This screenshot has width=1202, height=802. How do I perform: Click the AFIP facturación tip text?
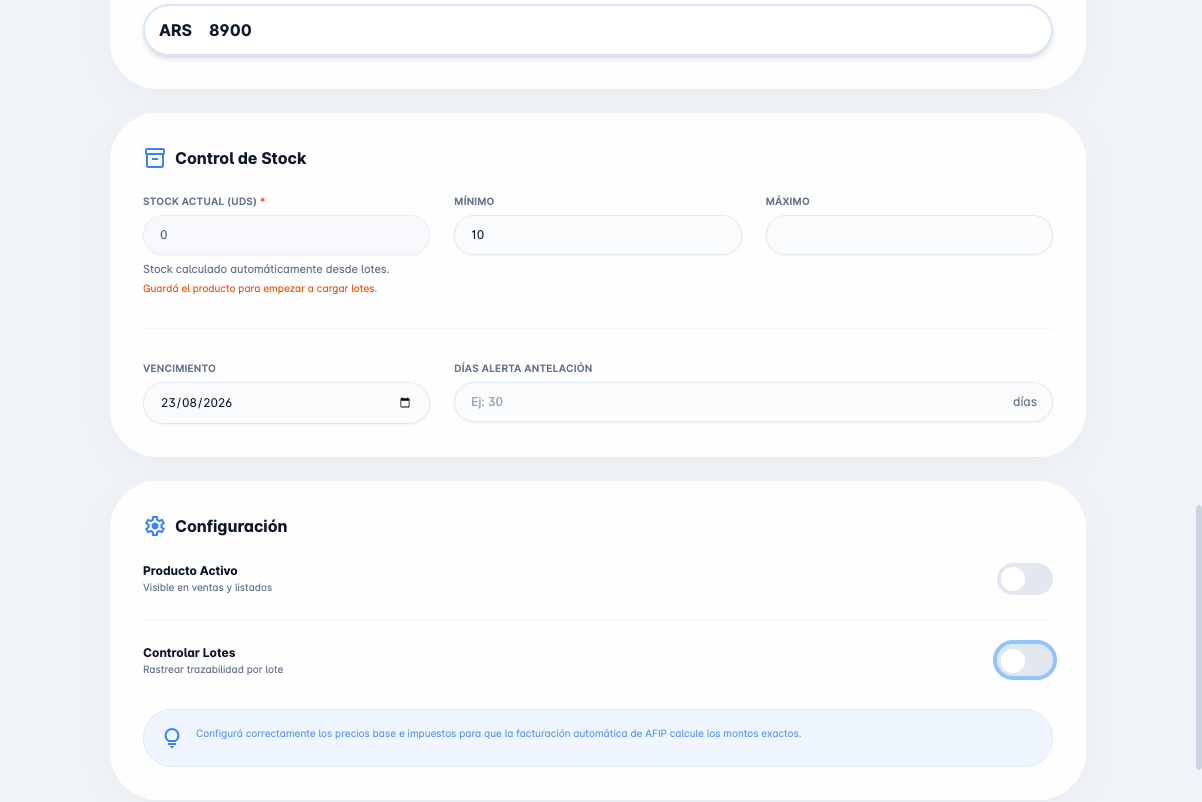tap(499, 733)
